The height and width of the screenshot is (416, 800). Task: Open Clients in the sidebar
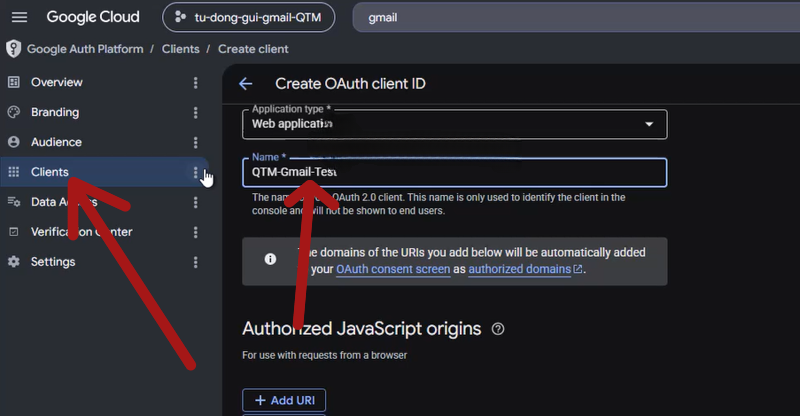pos(104,172)
